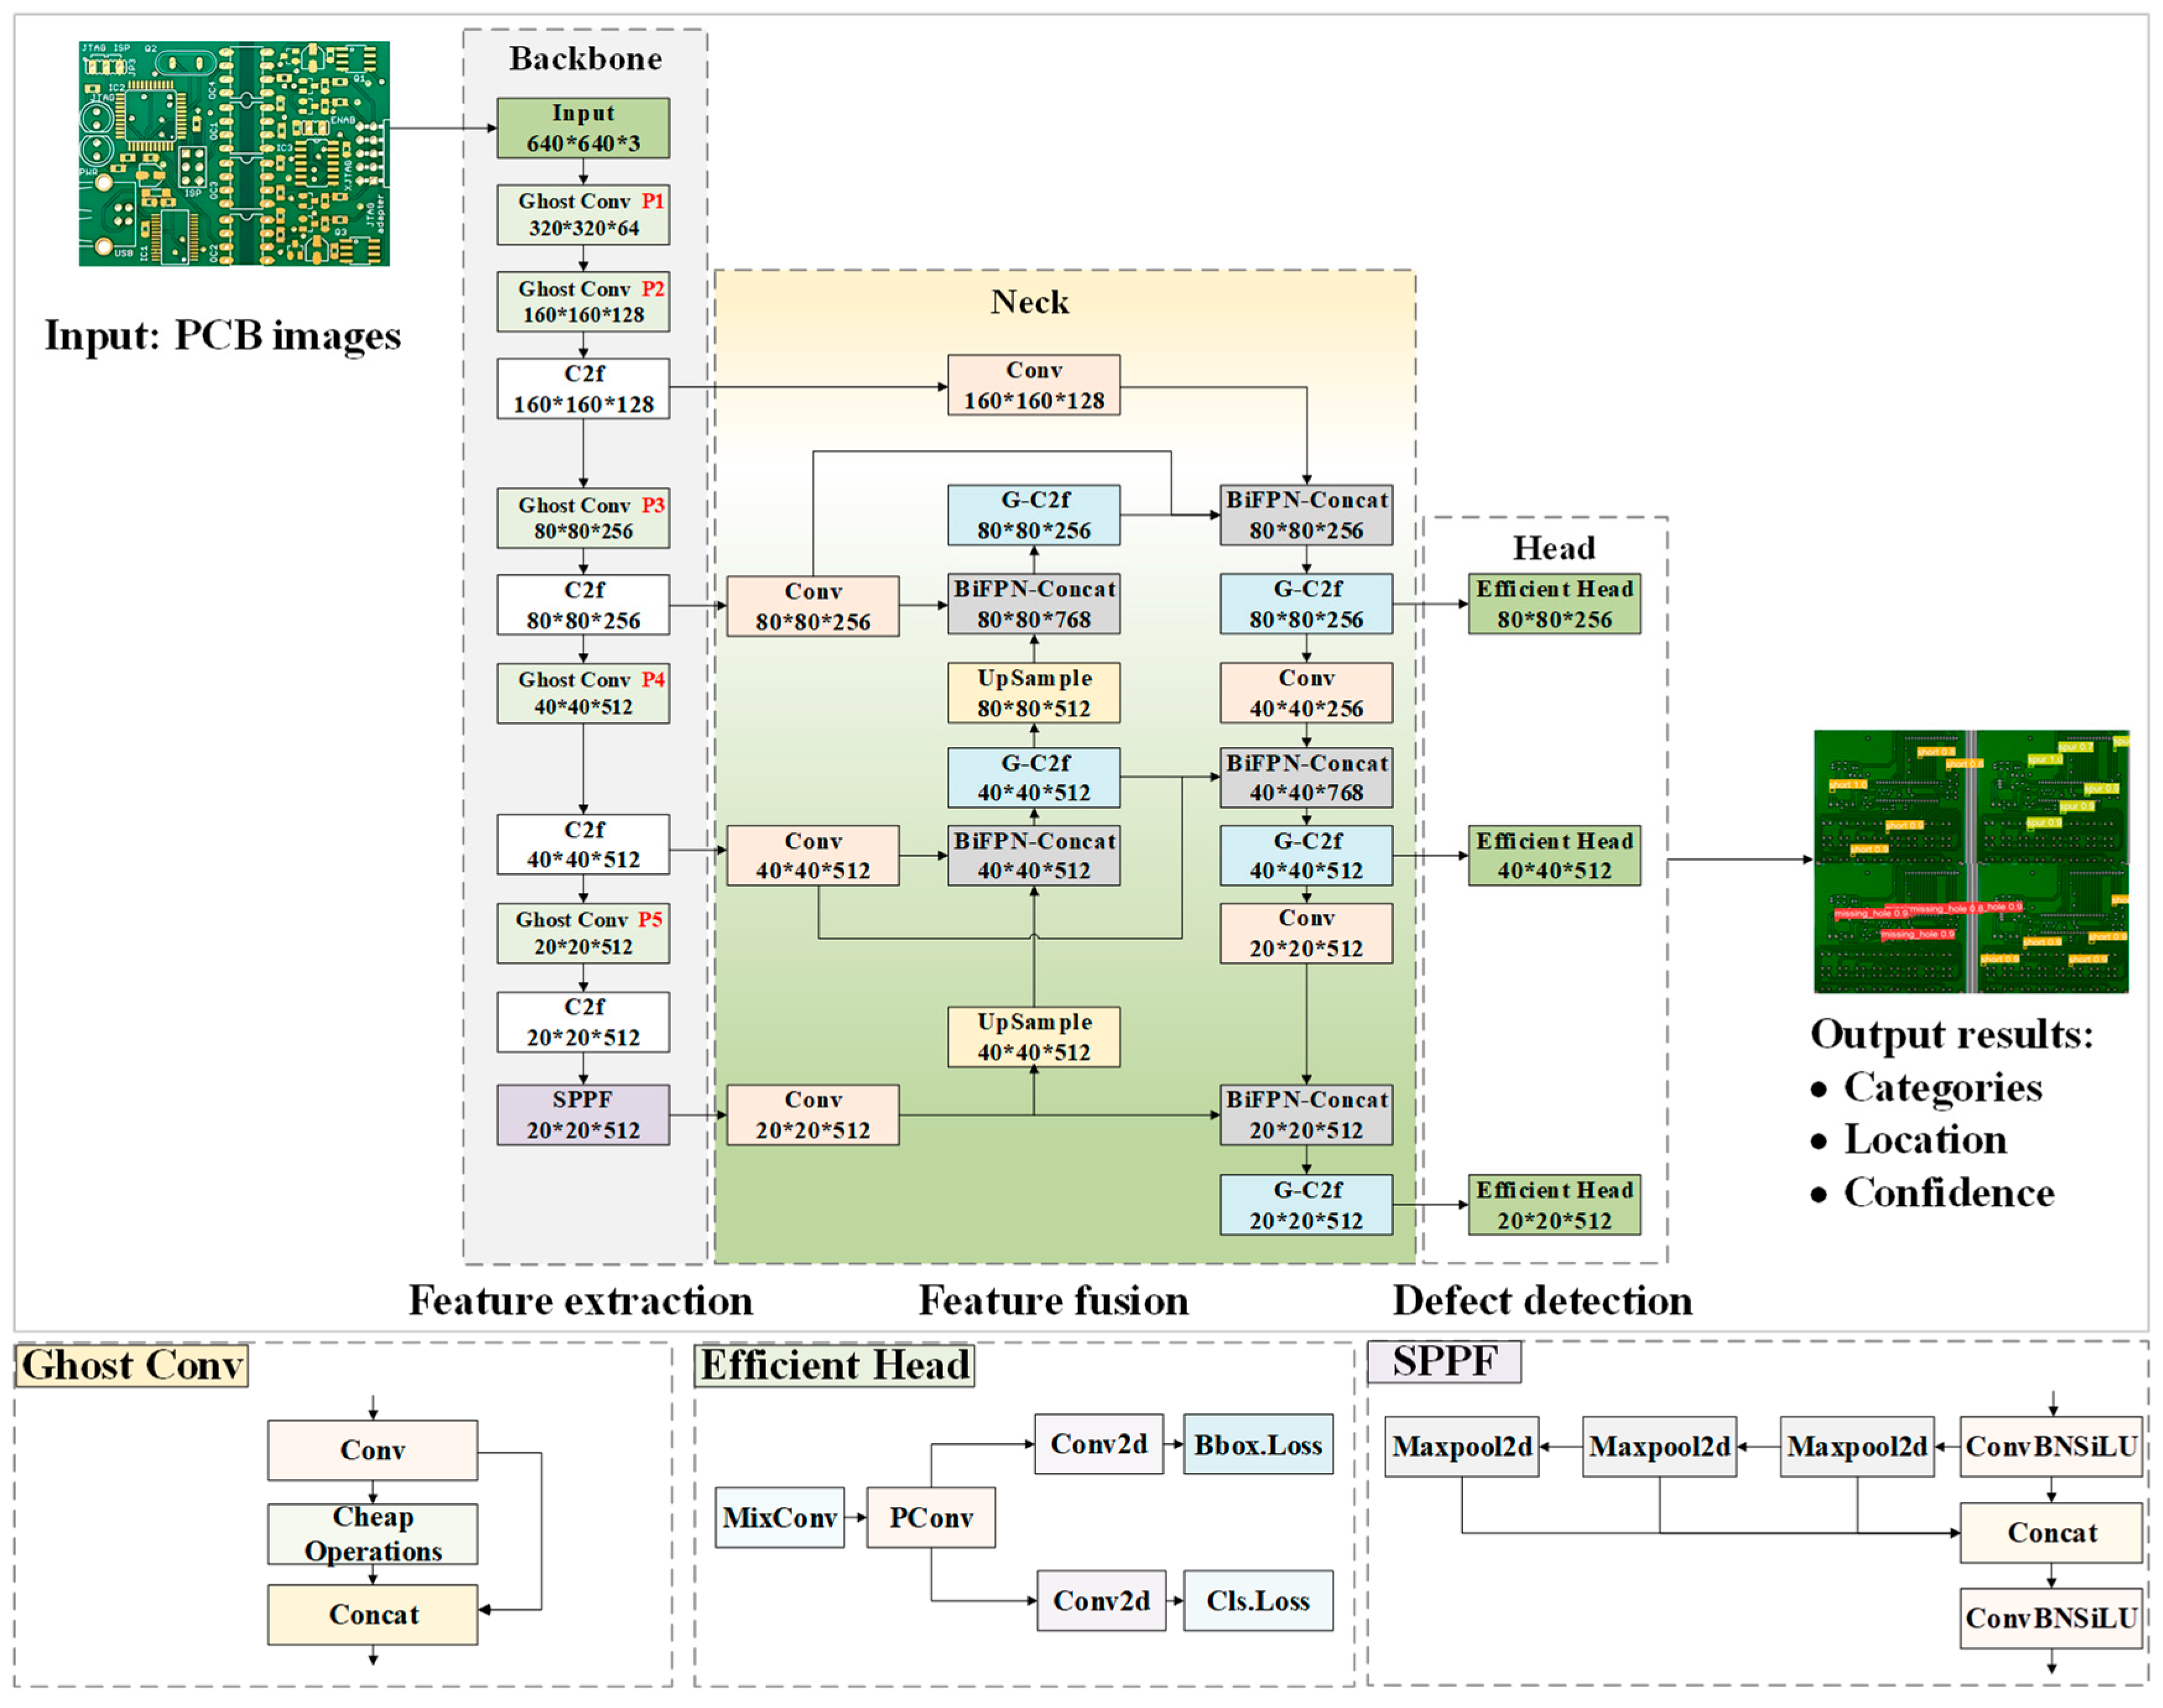Click the UpSample 40*40*512 block
Viewport: 2163px width, 1708px height.
point(1034,1037)
